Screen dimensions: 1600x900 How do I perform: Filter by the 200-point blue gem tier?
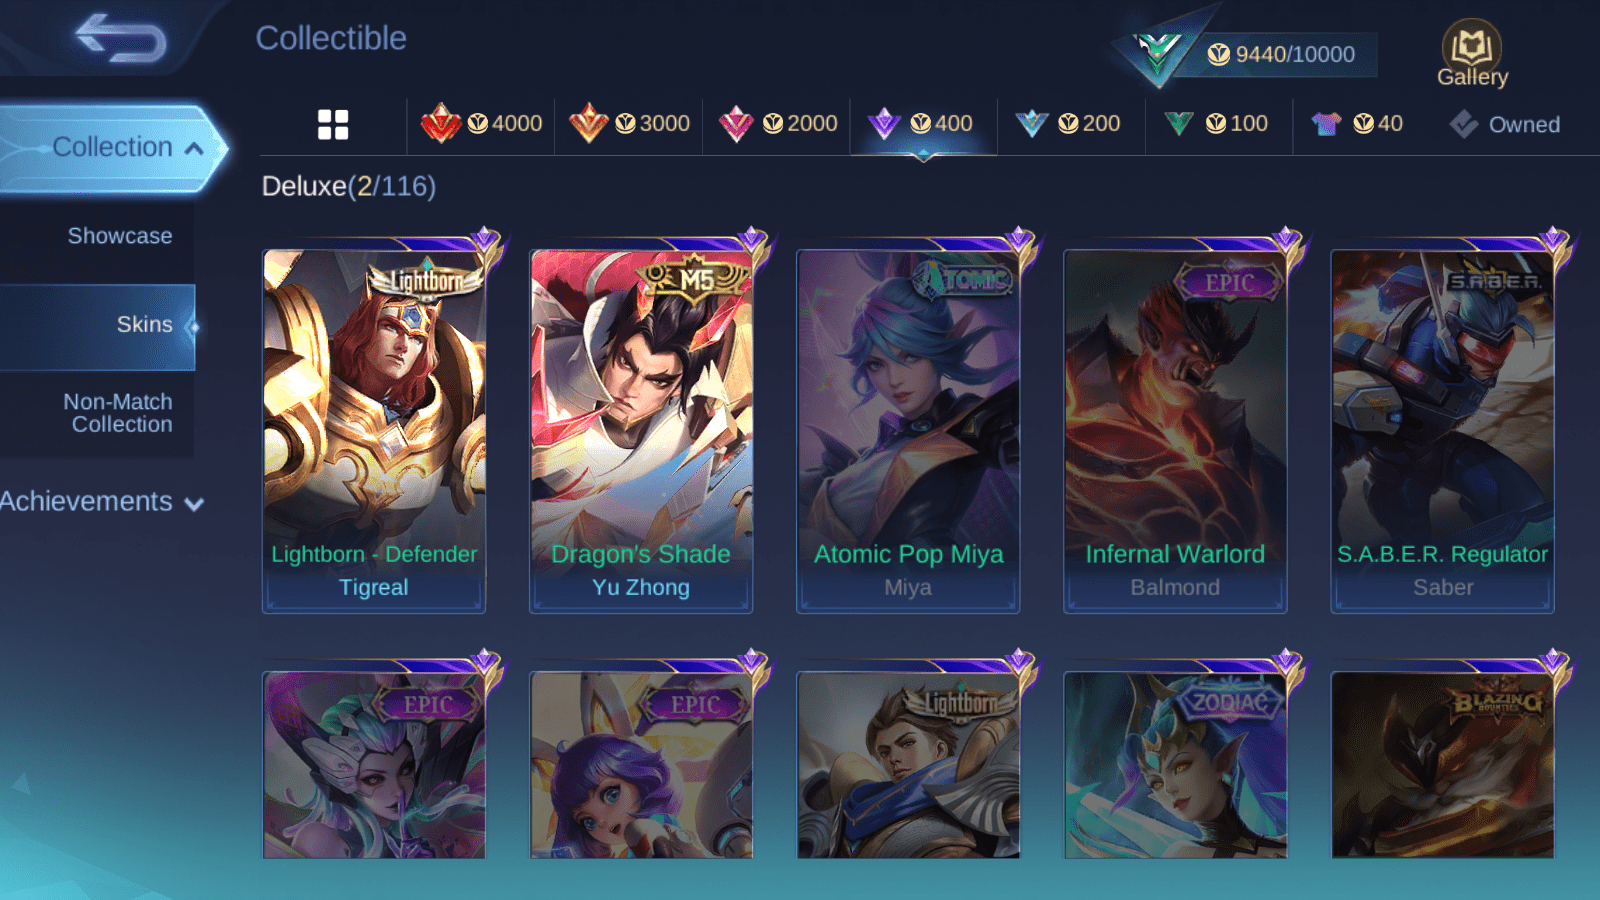[x=1068, y=124]
